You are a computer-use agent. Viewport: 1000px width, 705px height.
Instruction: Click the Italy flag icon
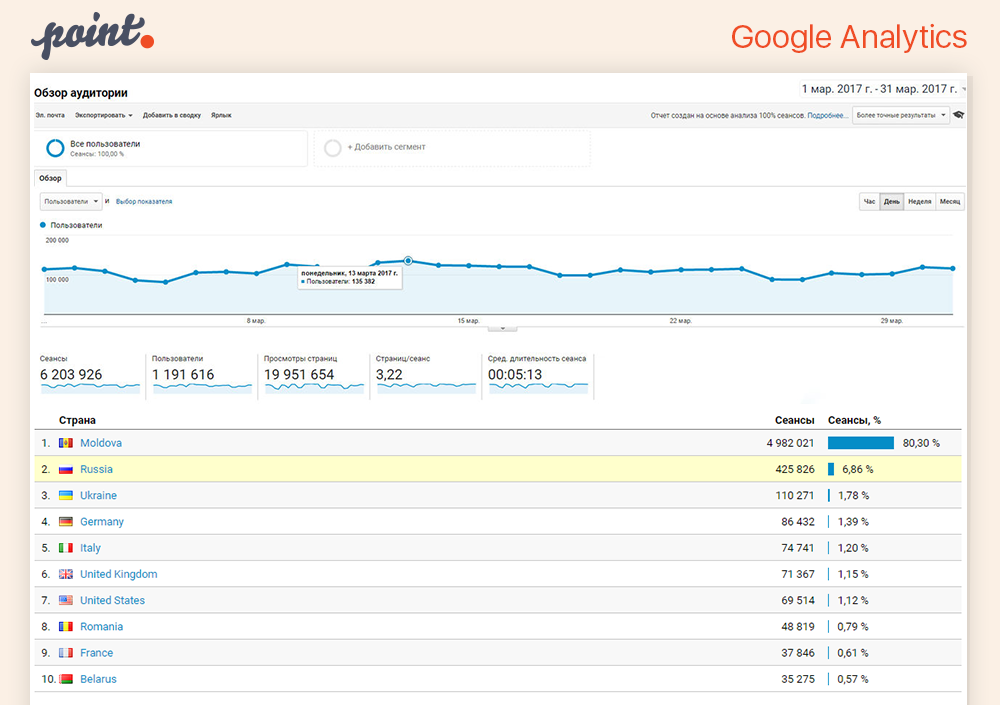tap(66, 547)
